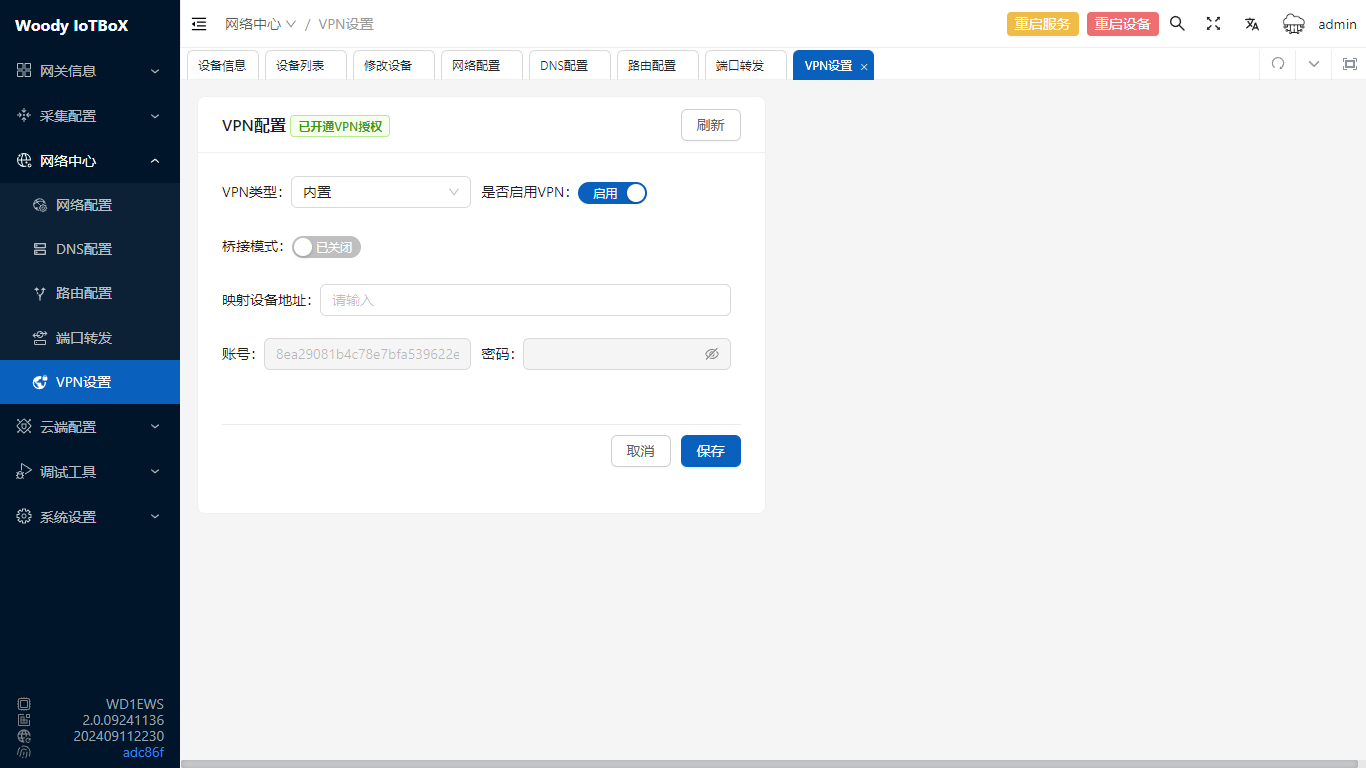Click the 重启设备 button
The width and height of the screenshot is (1366, 768).
pos(1122,24)
